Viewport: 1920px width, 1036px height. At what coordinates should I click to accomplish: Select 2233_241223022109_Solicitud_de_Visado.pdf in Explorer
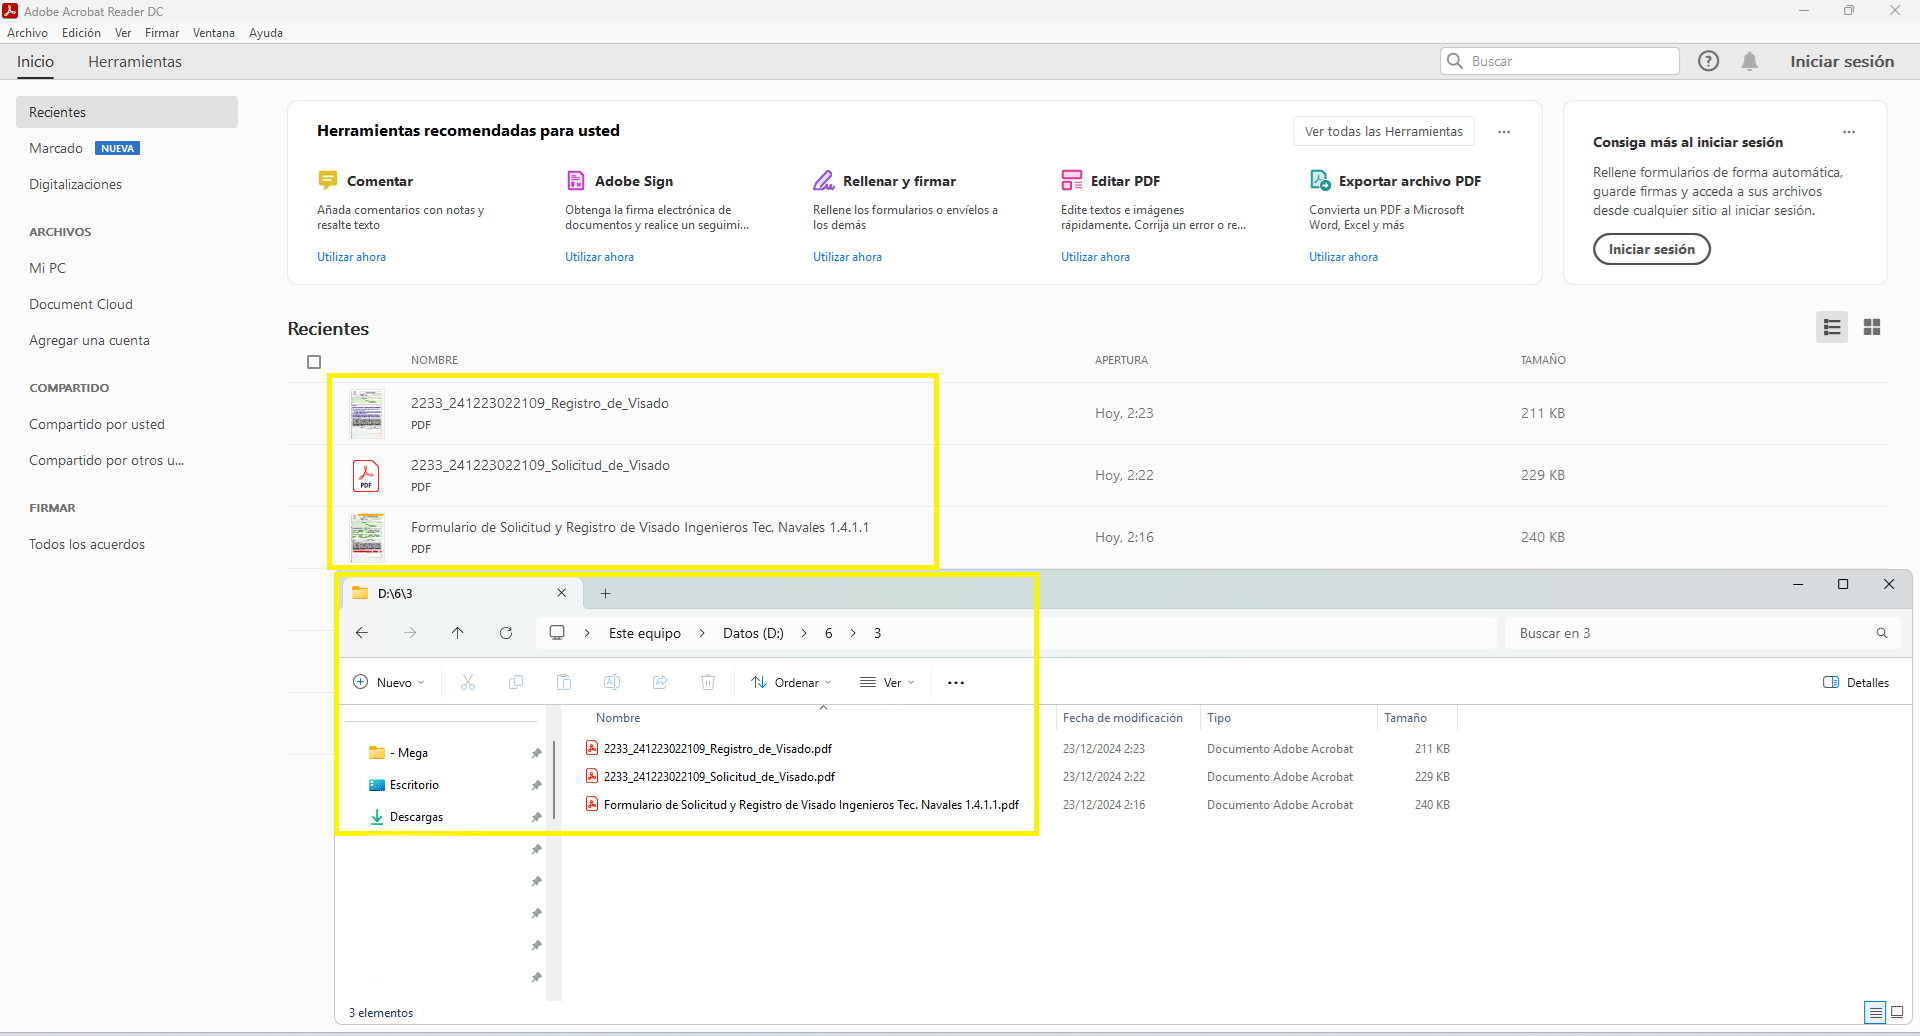point(719,777)
